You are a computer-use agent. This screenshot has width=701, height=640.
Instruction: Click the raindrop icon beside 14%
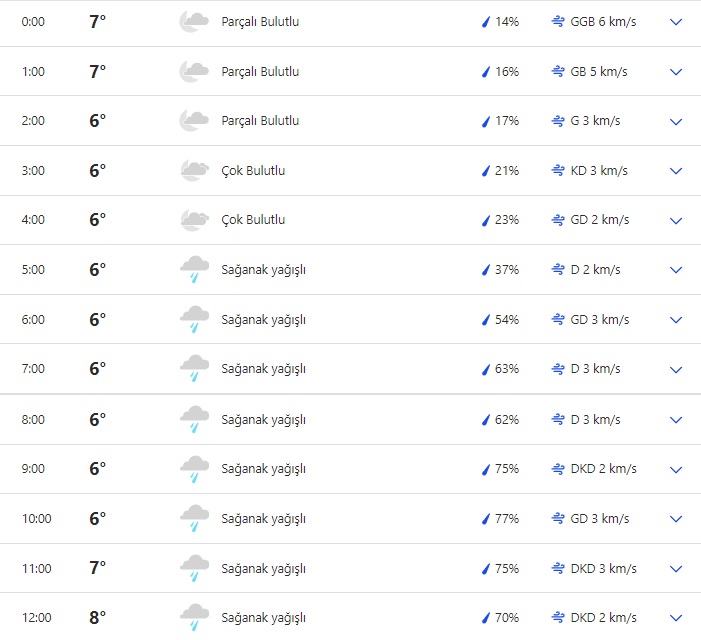coord(486,22)
